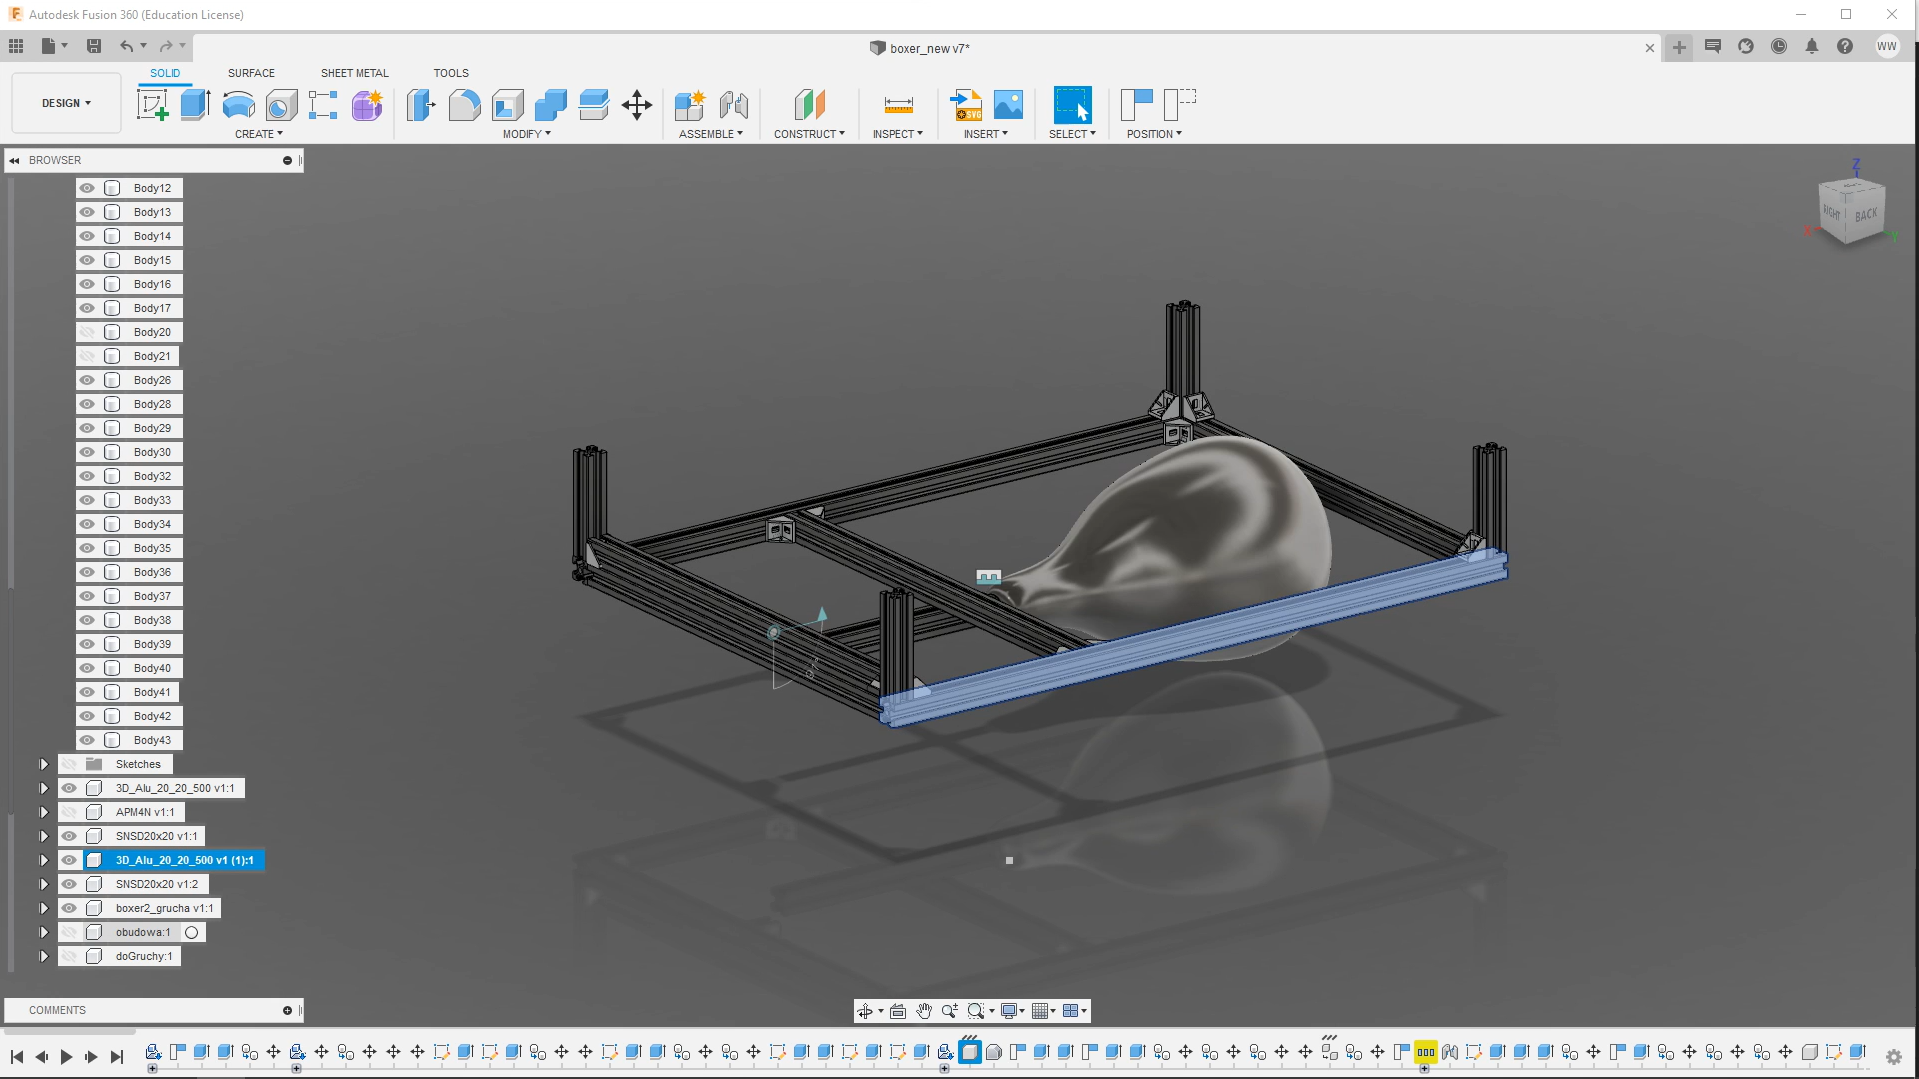Expand the 3D_Alu_20_20_500 v1:1 component

point(44,788)
